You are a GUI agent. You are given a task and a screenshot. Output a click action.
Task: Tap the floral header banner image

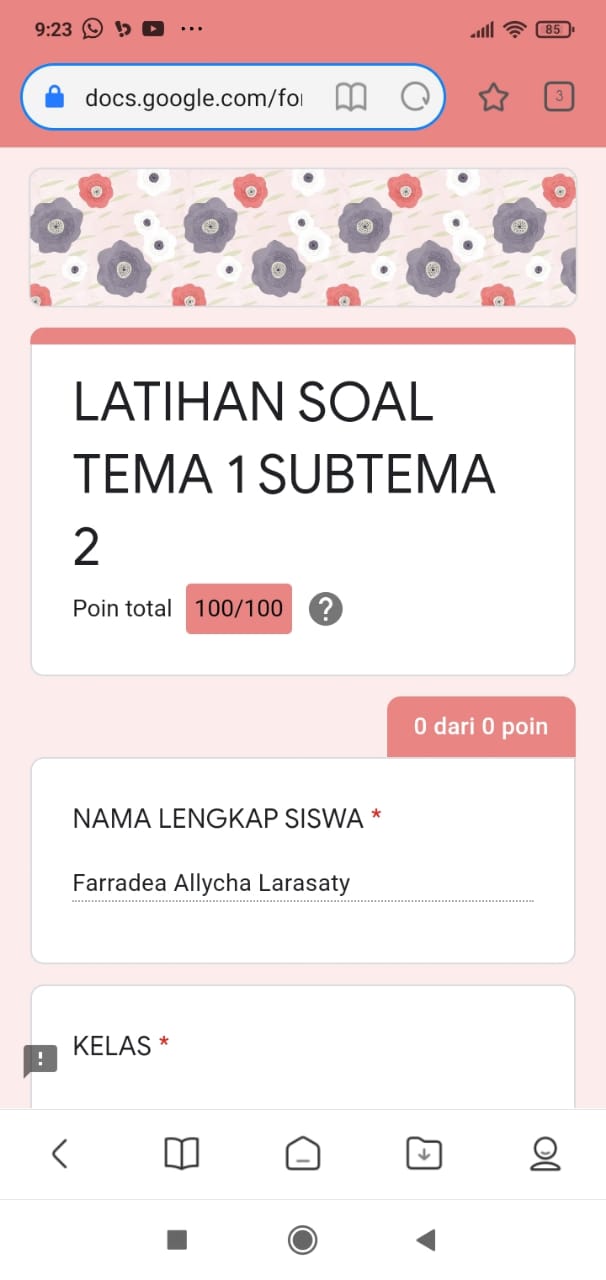pyautogui.click(x=303, y=237)
